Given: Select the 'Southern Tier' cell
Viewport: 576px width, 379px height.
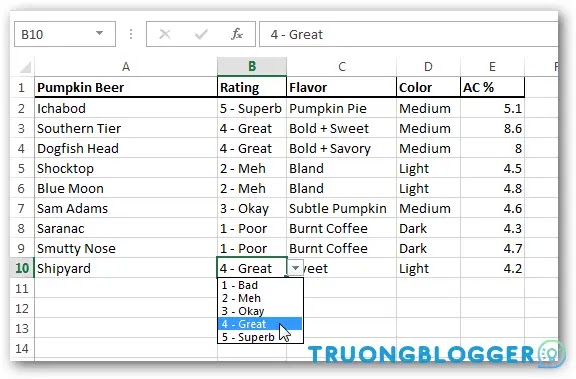Looking at the screenshot, I should [x=126, y=128].
